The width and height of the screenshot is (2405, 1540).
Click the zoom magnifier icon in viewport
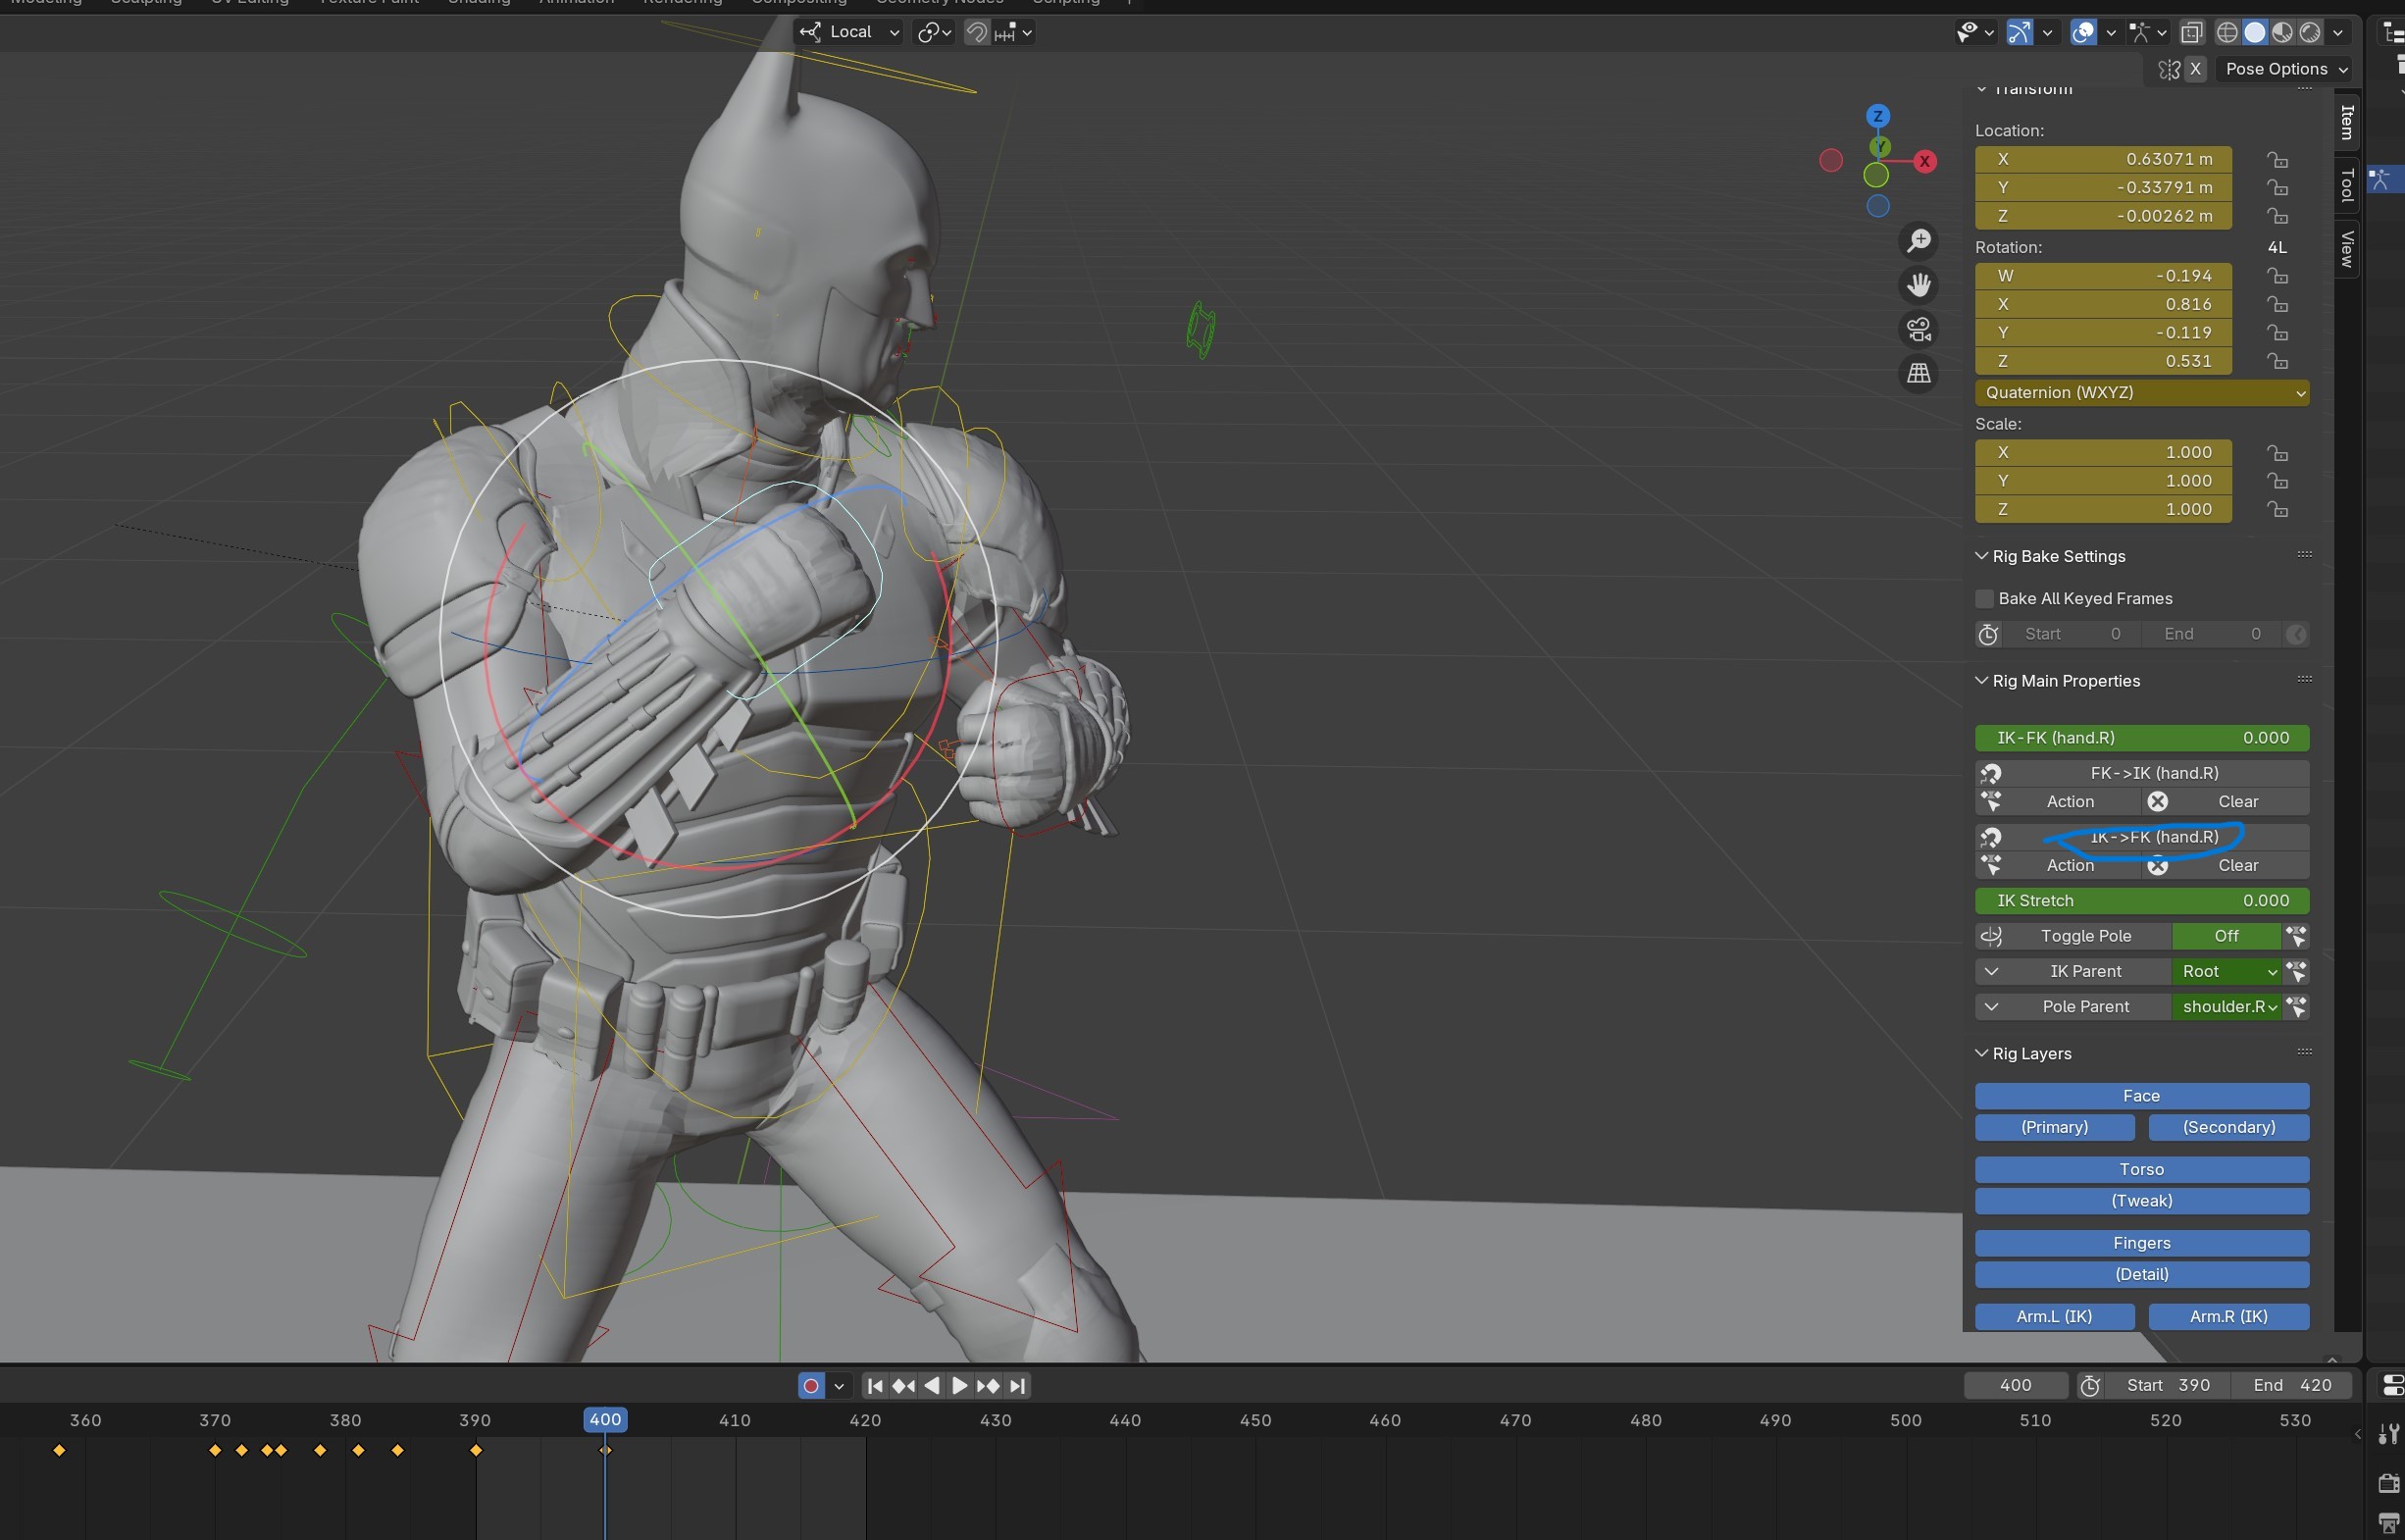pyautogui.click(x=1918, y=241)
